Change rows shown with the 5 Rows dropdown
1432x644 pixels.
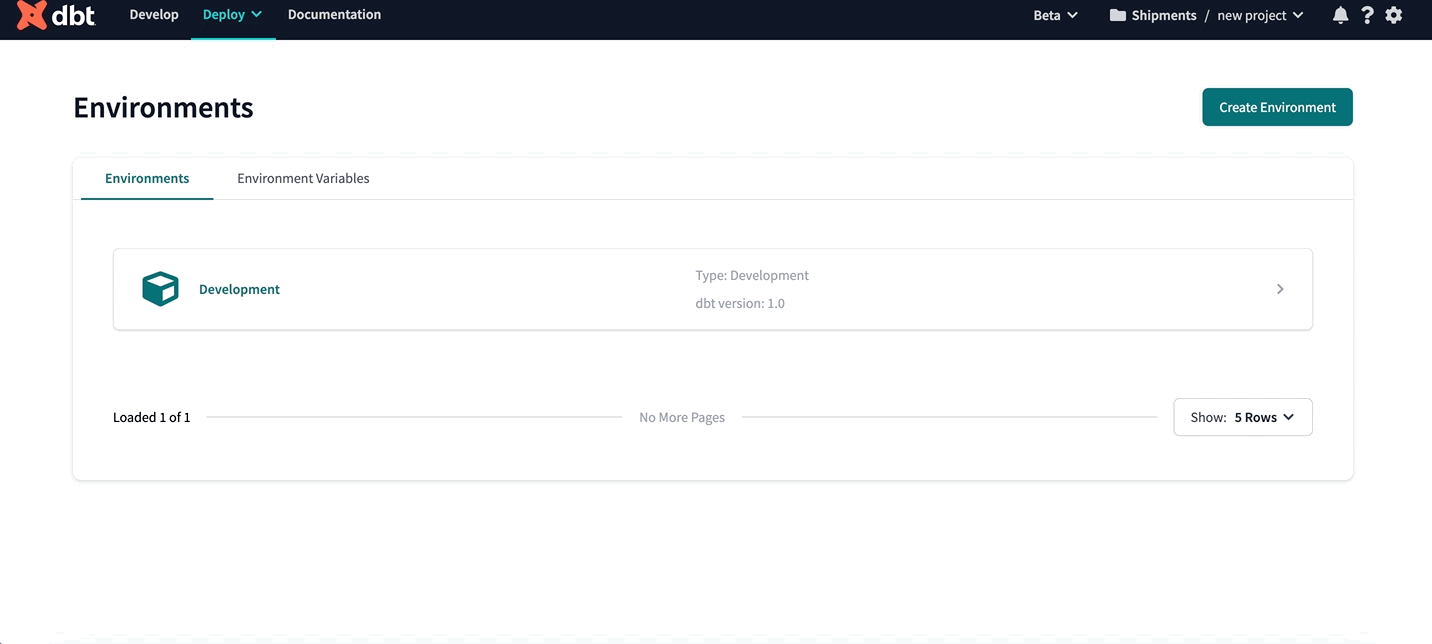1242,417
